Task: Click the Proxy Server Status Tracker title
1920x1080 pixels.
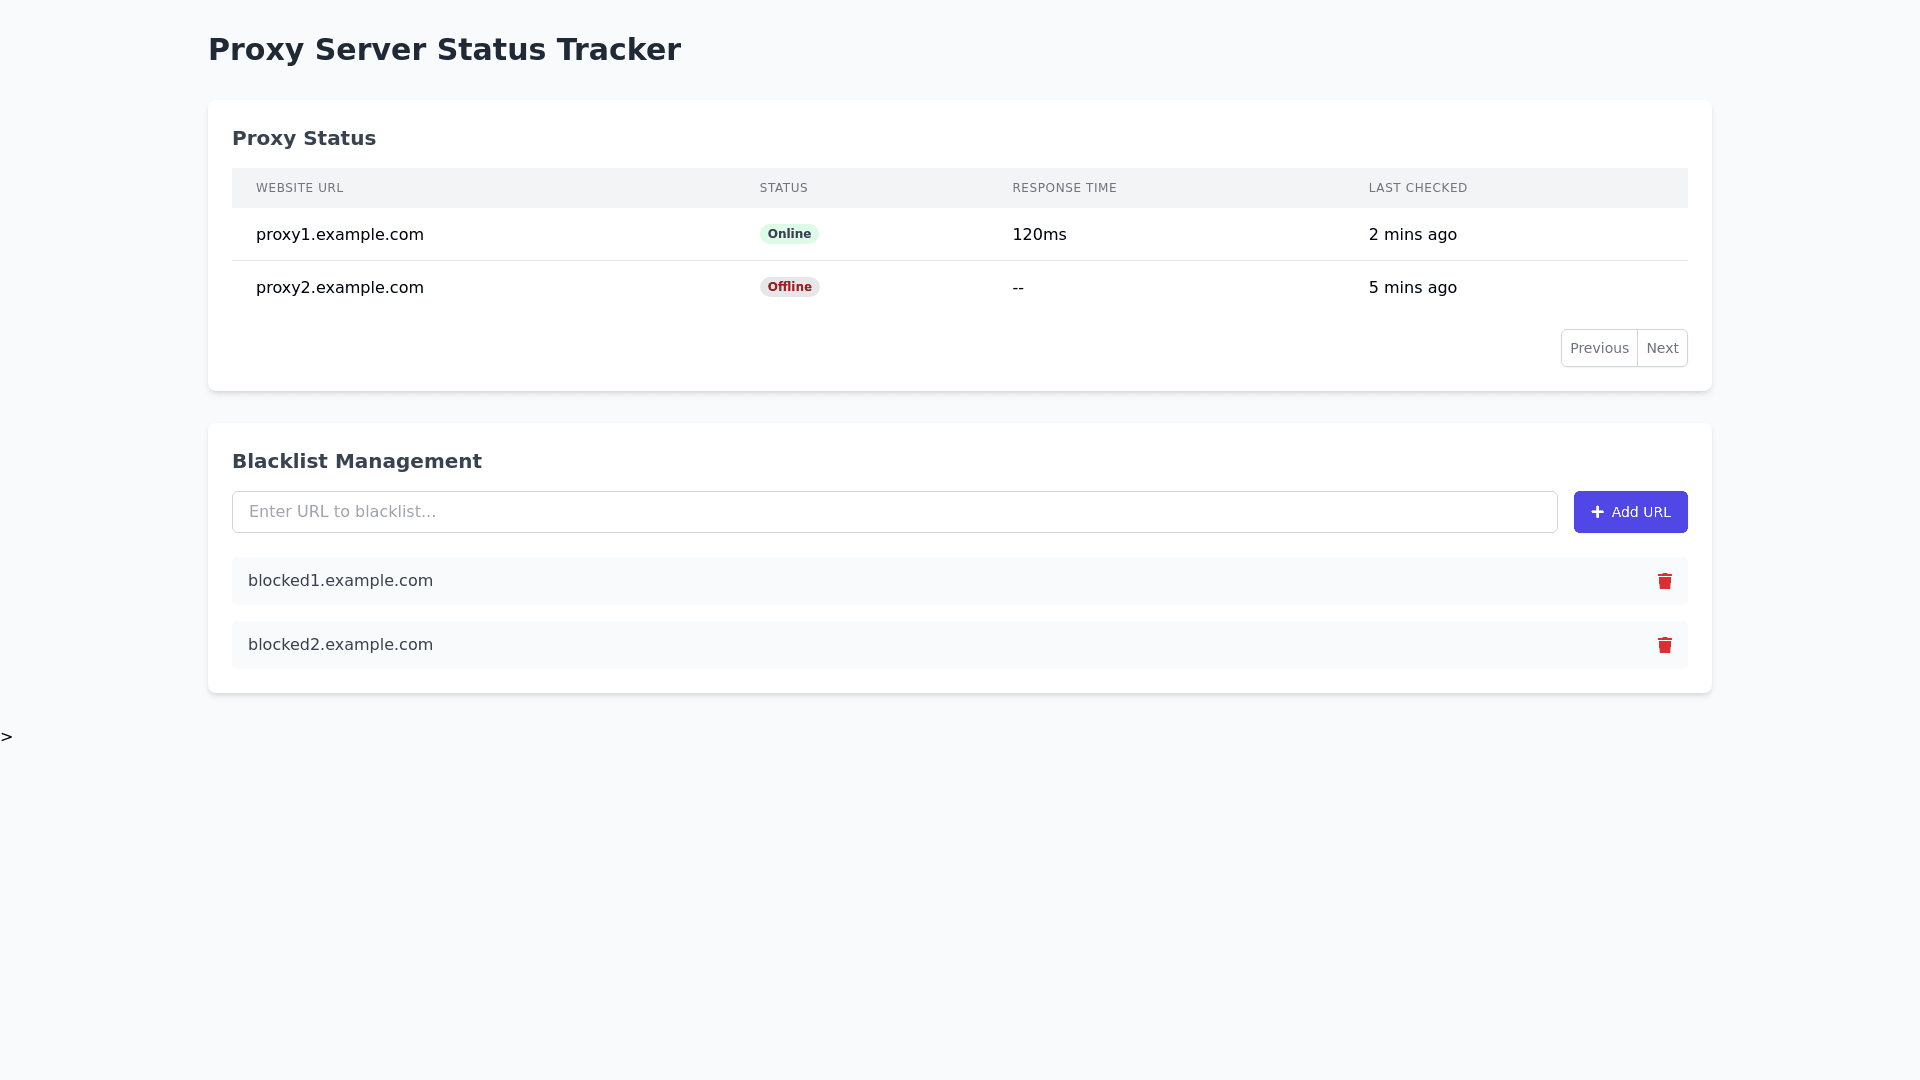Action: tap(444, 50)
